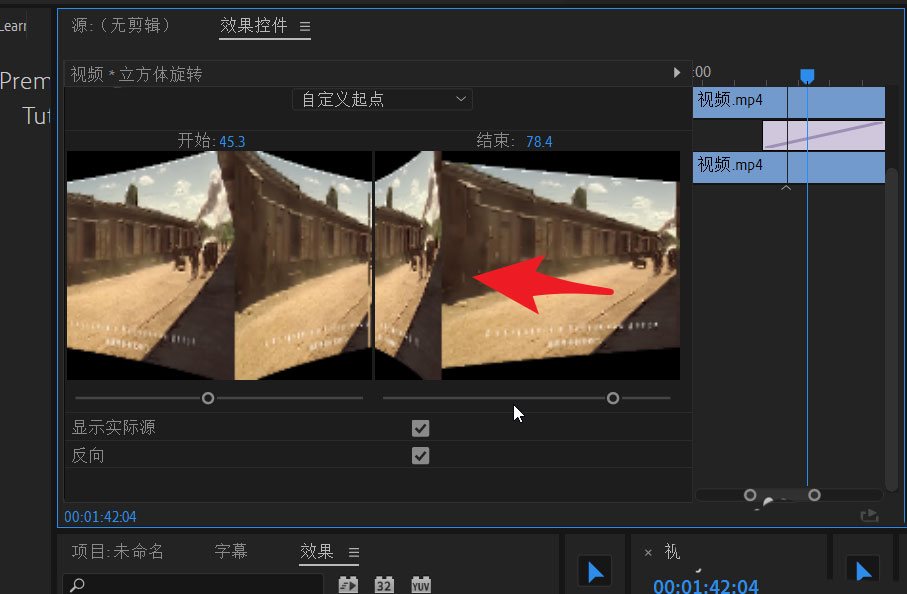Disable the 反向 checkbox

point(420,455)
